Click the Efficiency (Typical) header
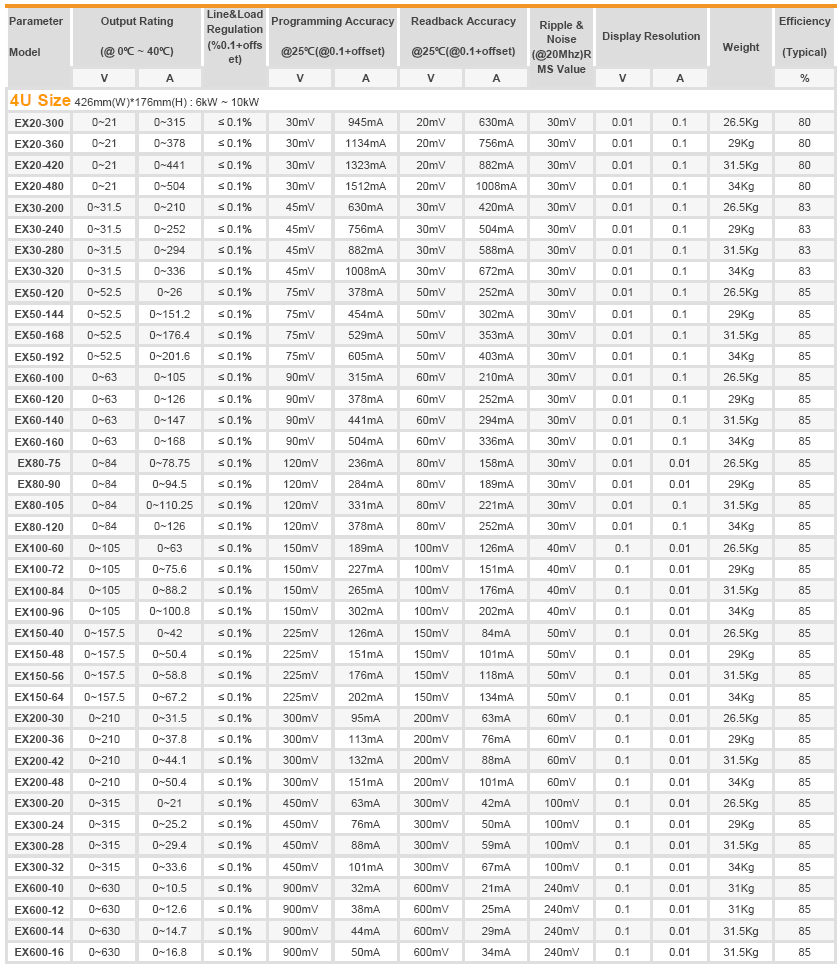Viewport: 840px width, 968px height. coord(804,36)
